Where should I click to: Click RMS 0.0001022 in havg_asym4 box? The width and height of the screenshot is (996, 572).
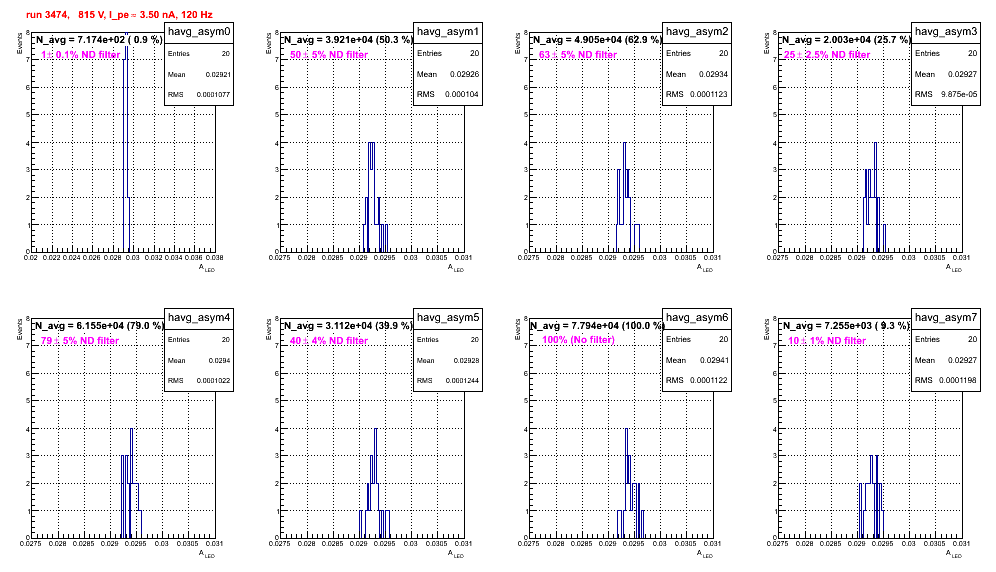point(199,381)
